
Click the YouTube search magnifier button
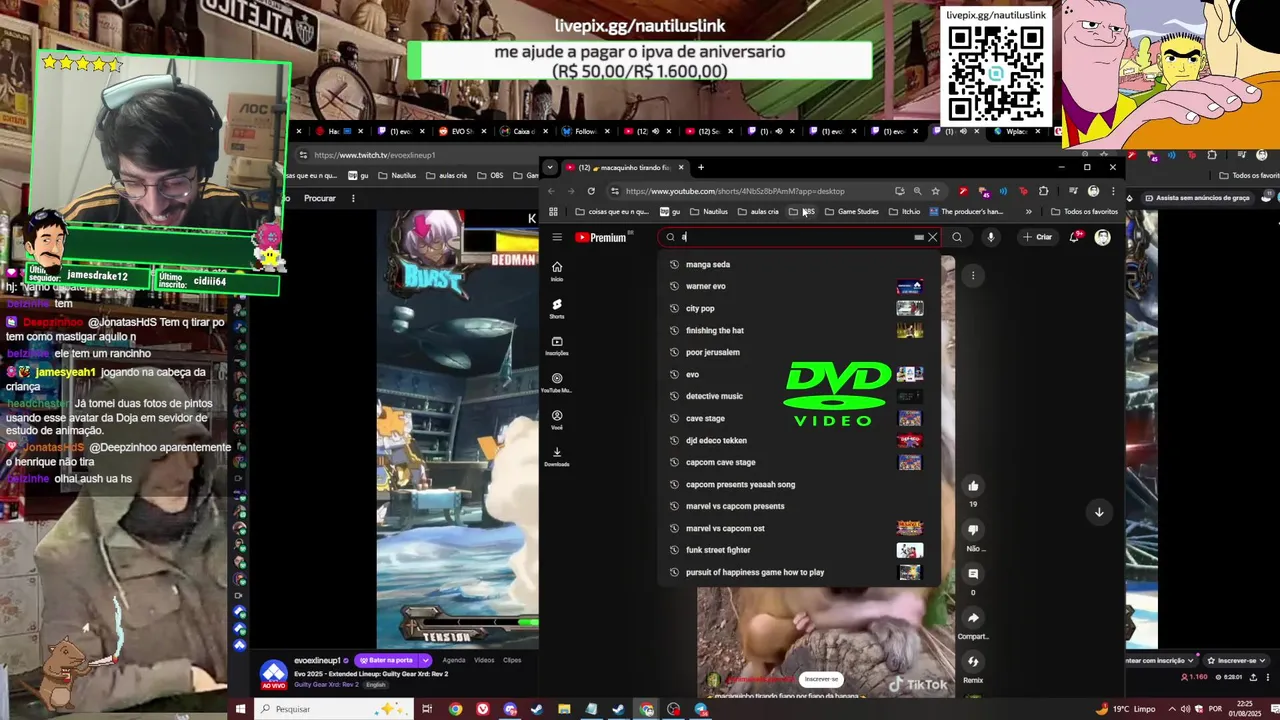pyautogui.click(x=957, y=237)
